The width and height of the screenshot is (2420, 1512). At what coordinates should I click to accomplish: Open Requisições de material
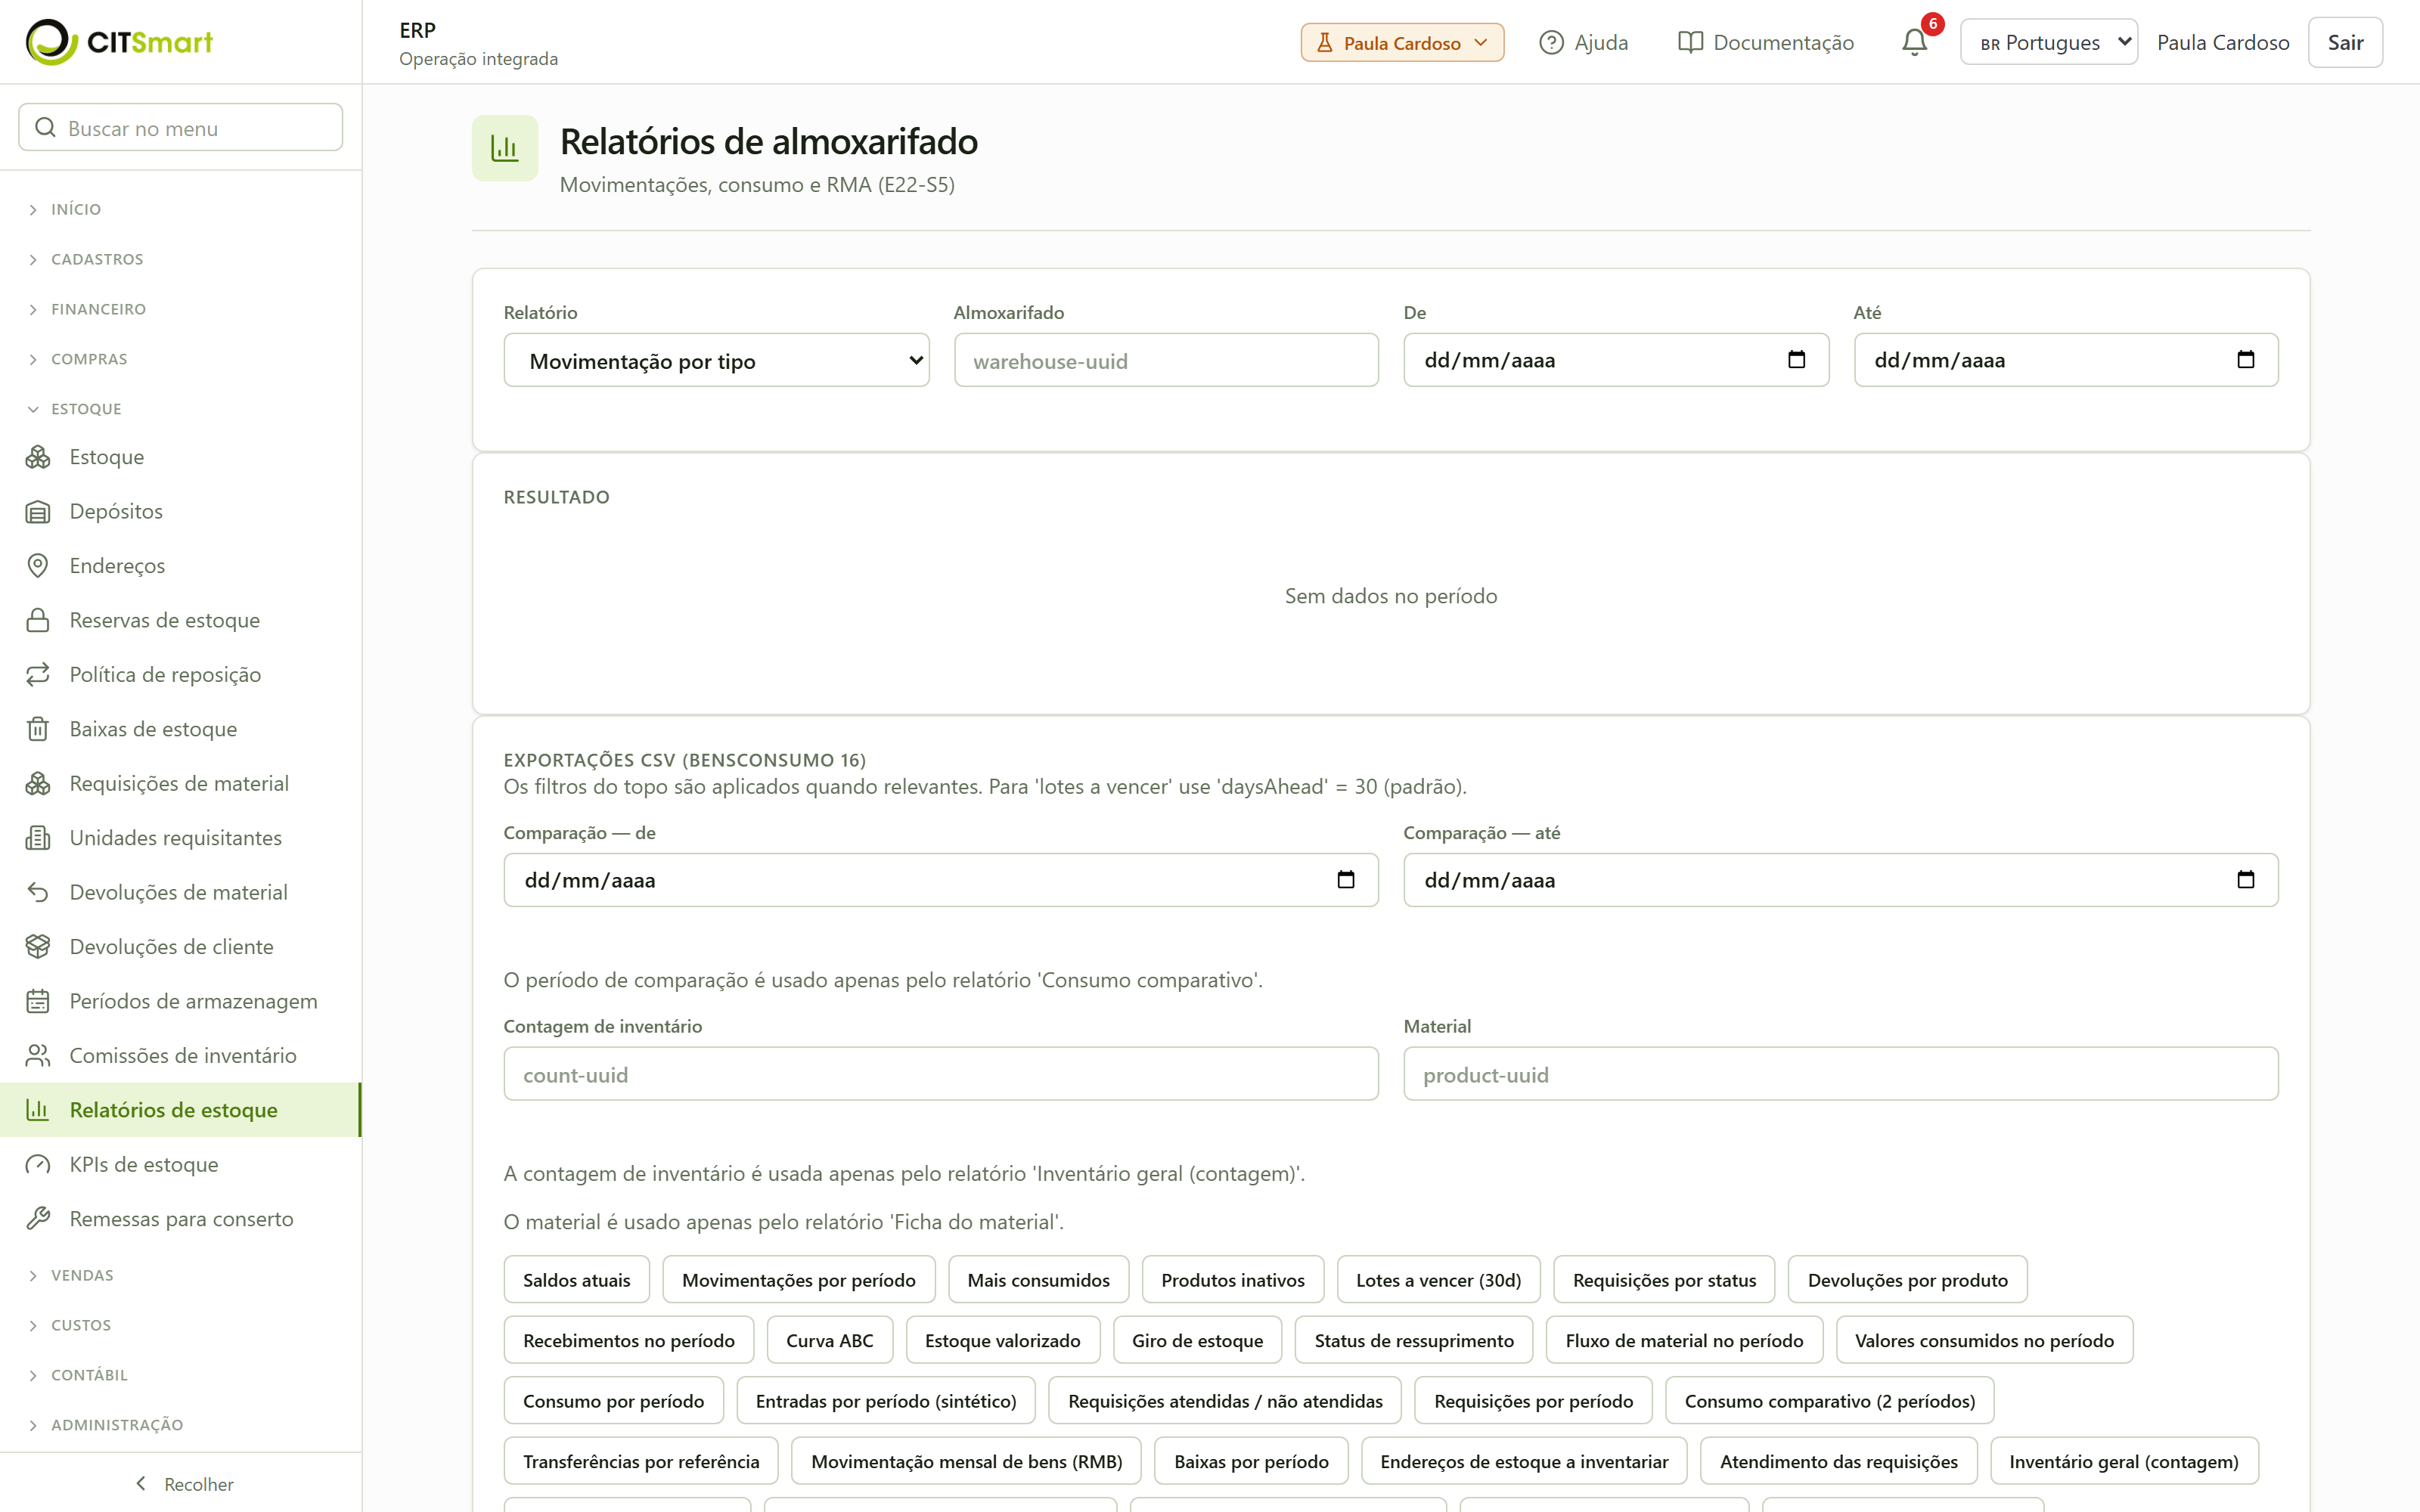click(181, 784)
